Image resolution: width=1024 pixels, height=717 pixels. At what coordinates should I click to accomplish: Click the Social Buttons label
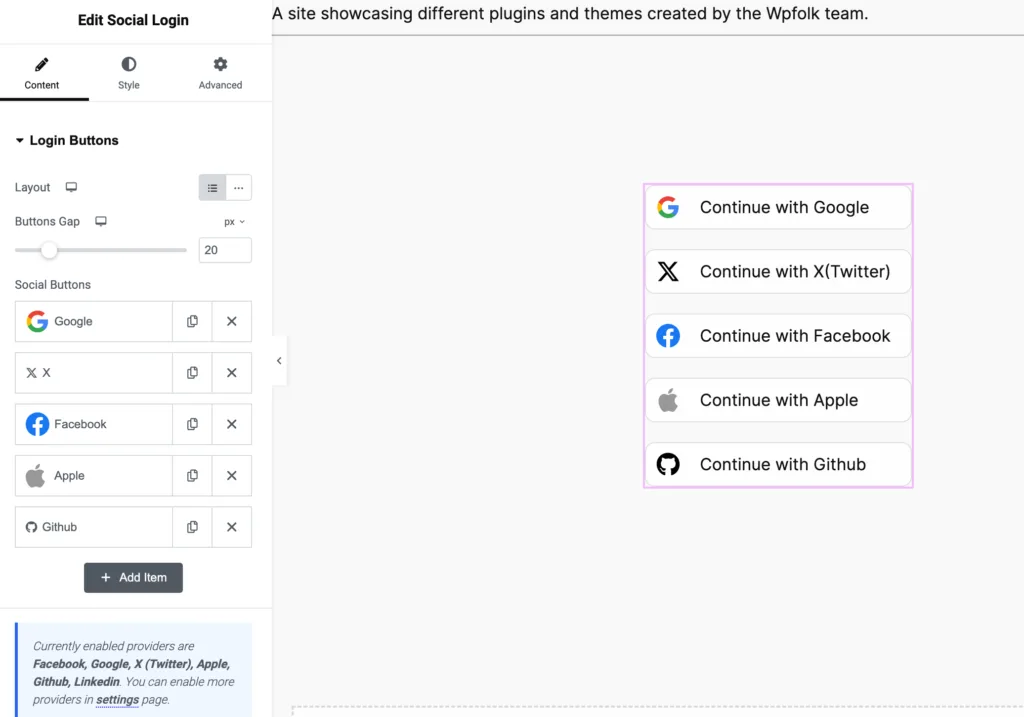click(x=53, y=285)
